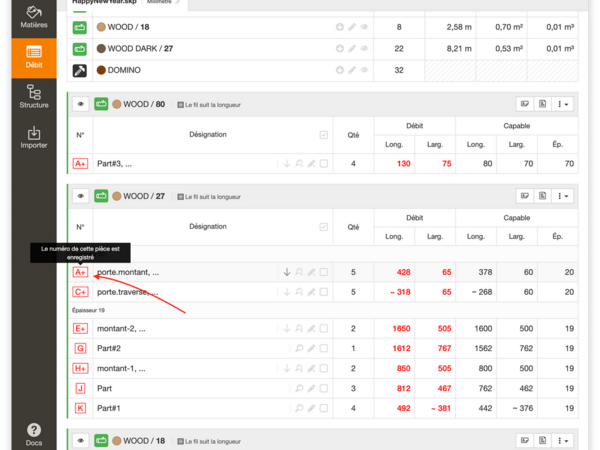
Task: Click the down arrow icon on porte.montant row
Action: coord(287,272)
